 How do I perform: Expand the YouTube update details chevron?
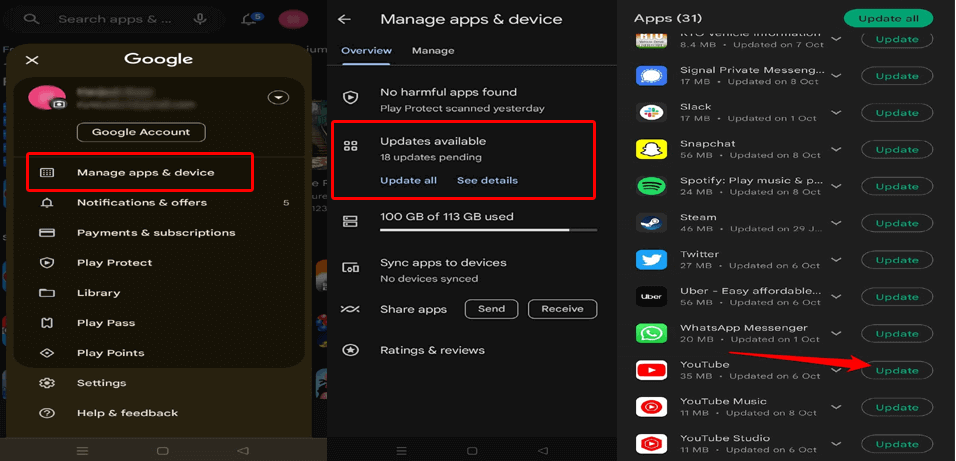tap(836, 370)
